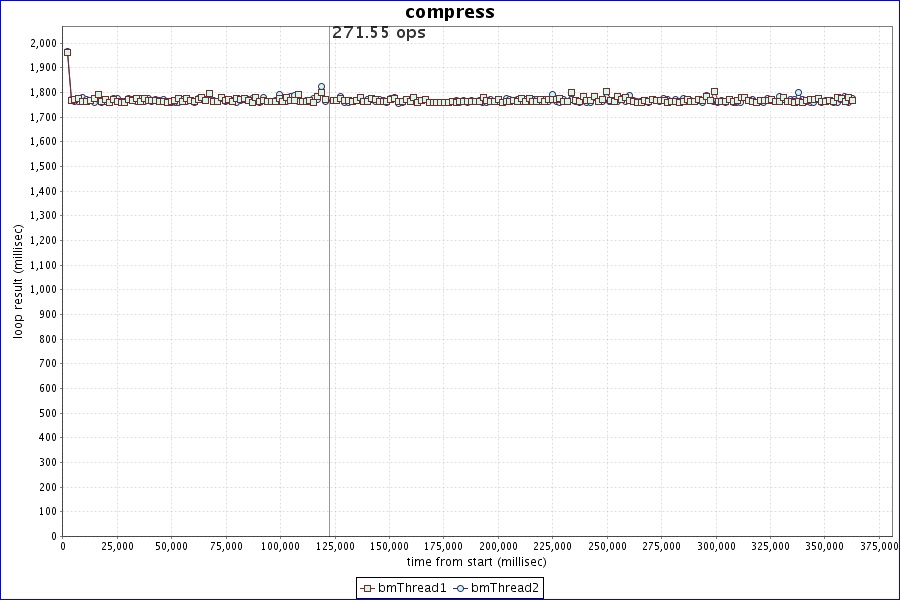
Task: Click the vertical gray marker line
Action: (x=329, y=300)
